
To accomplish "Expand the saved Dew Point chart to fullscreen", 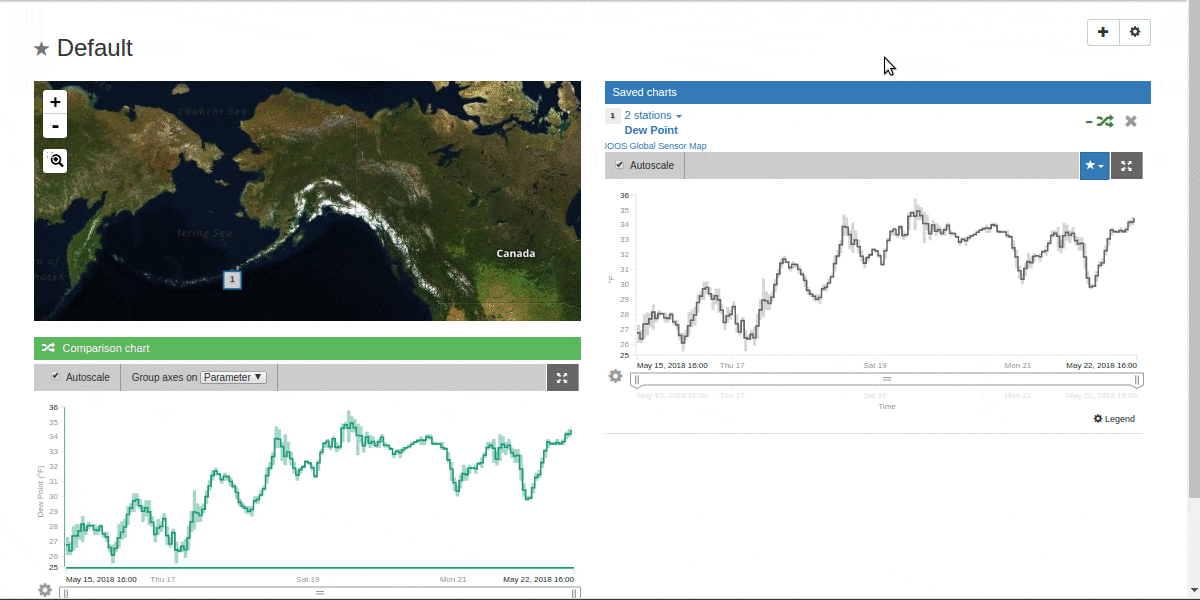I will point(1127,166).
